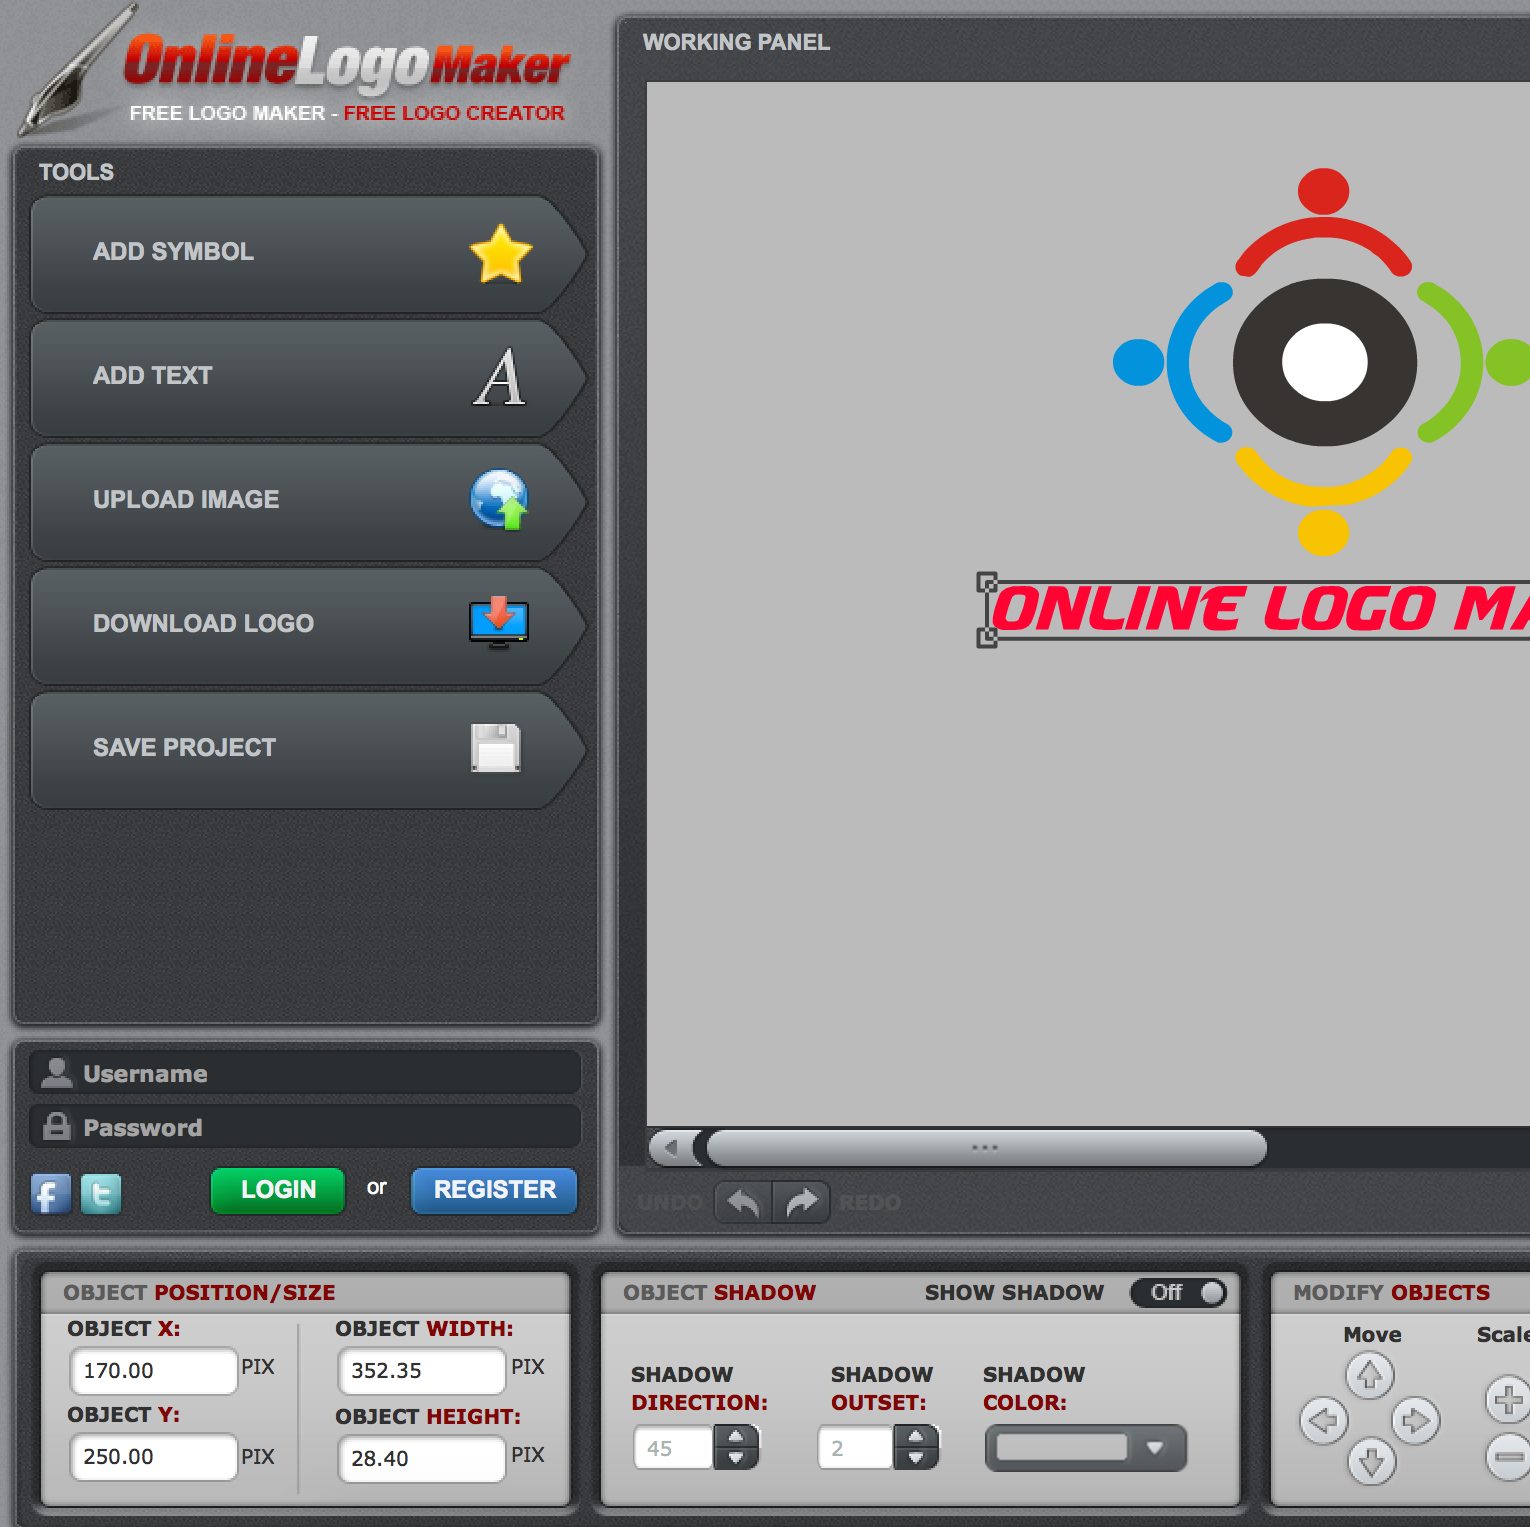Choose UPLOAD IMAGE from tools
The height and width of the screenshot is (1527, 1530).
(x=308, y=501)
